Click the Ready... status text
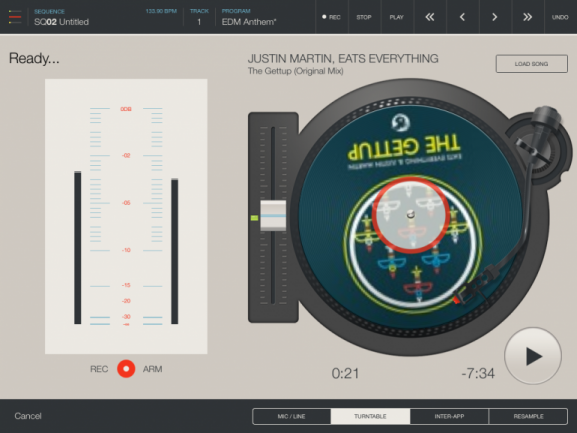The image size is (577, 433). (34, 58)
